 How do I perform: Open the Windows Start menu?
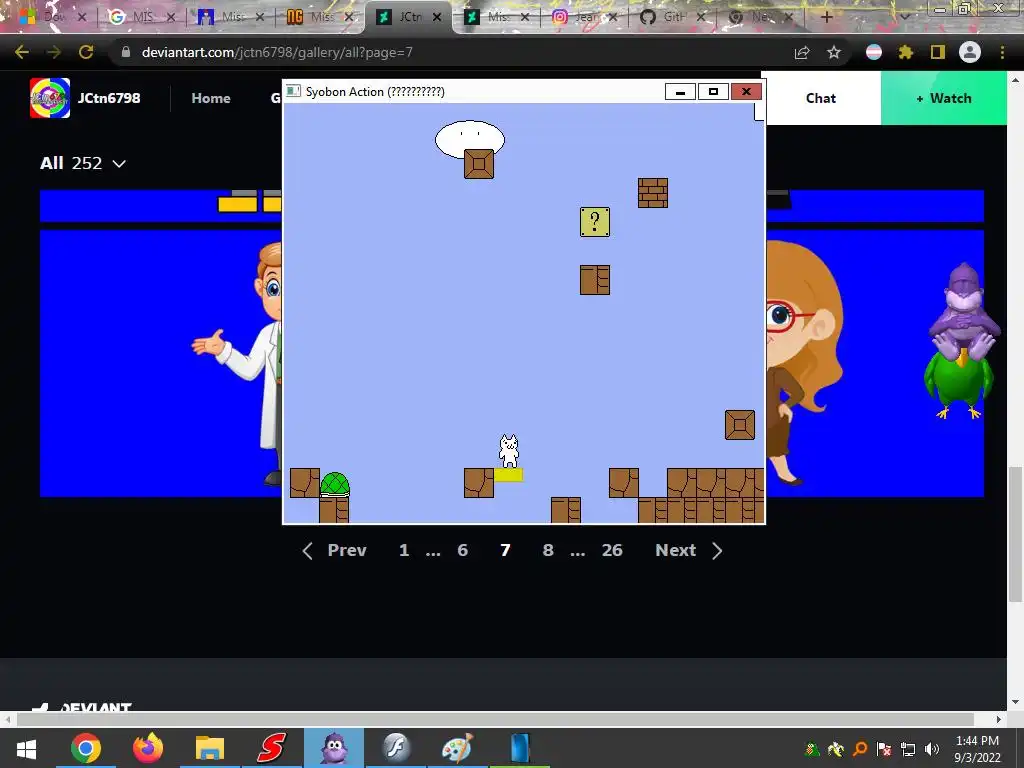coord(26,748)
